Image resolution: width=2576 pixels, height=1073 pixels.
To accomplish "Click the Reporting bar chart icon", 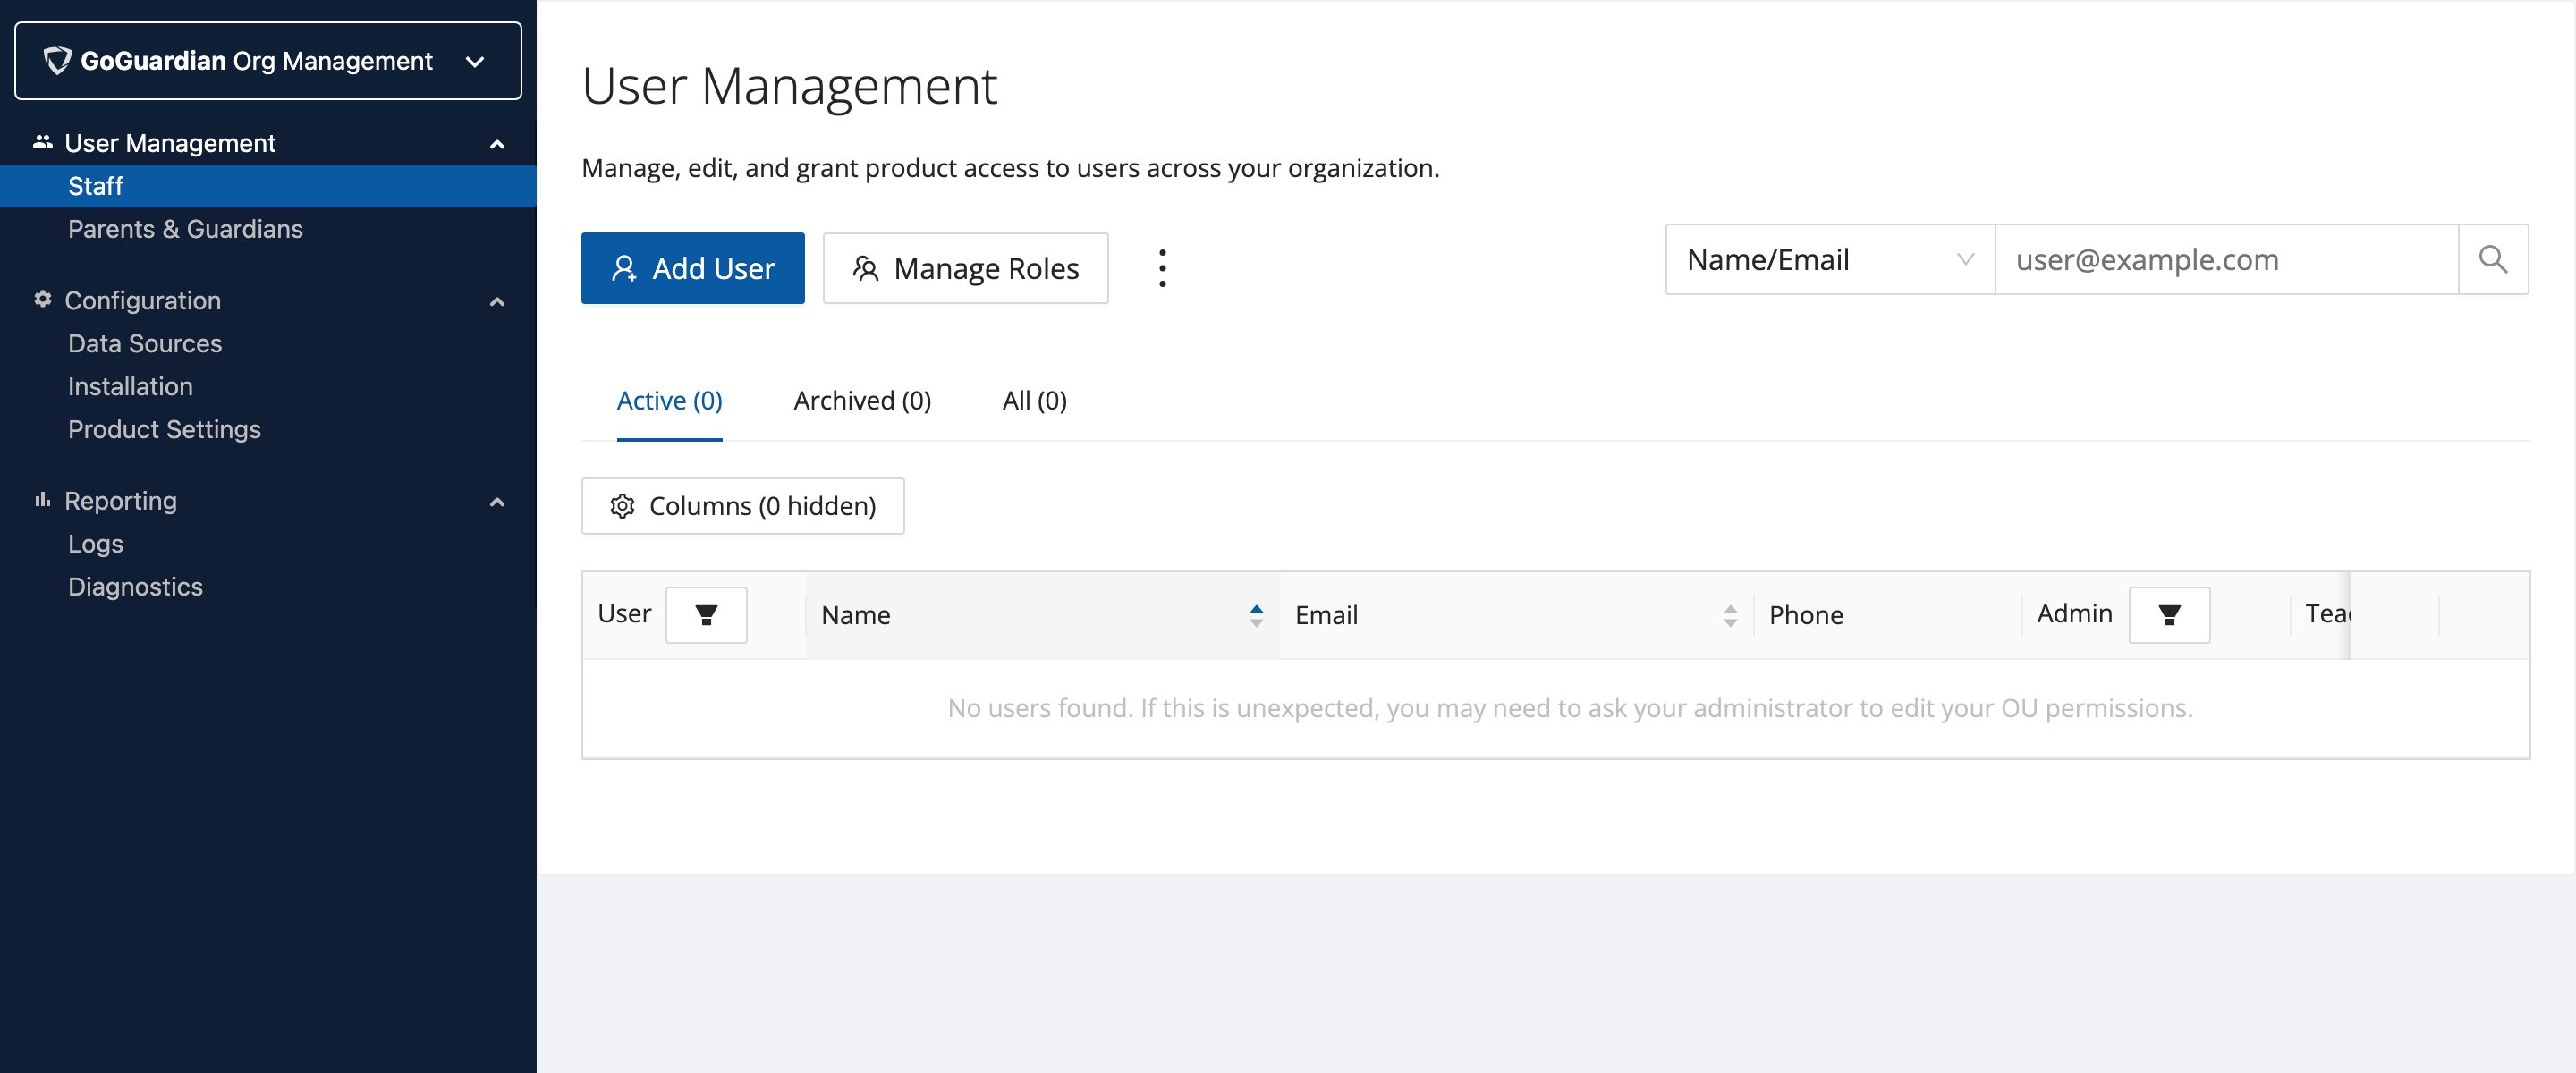I will [x=42, y=499].
